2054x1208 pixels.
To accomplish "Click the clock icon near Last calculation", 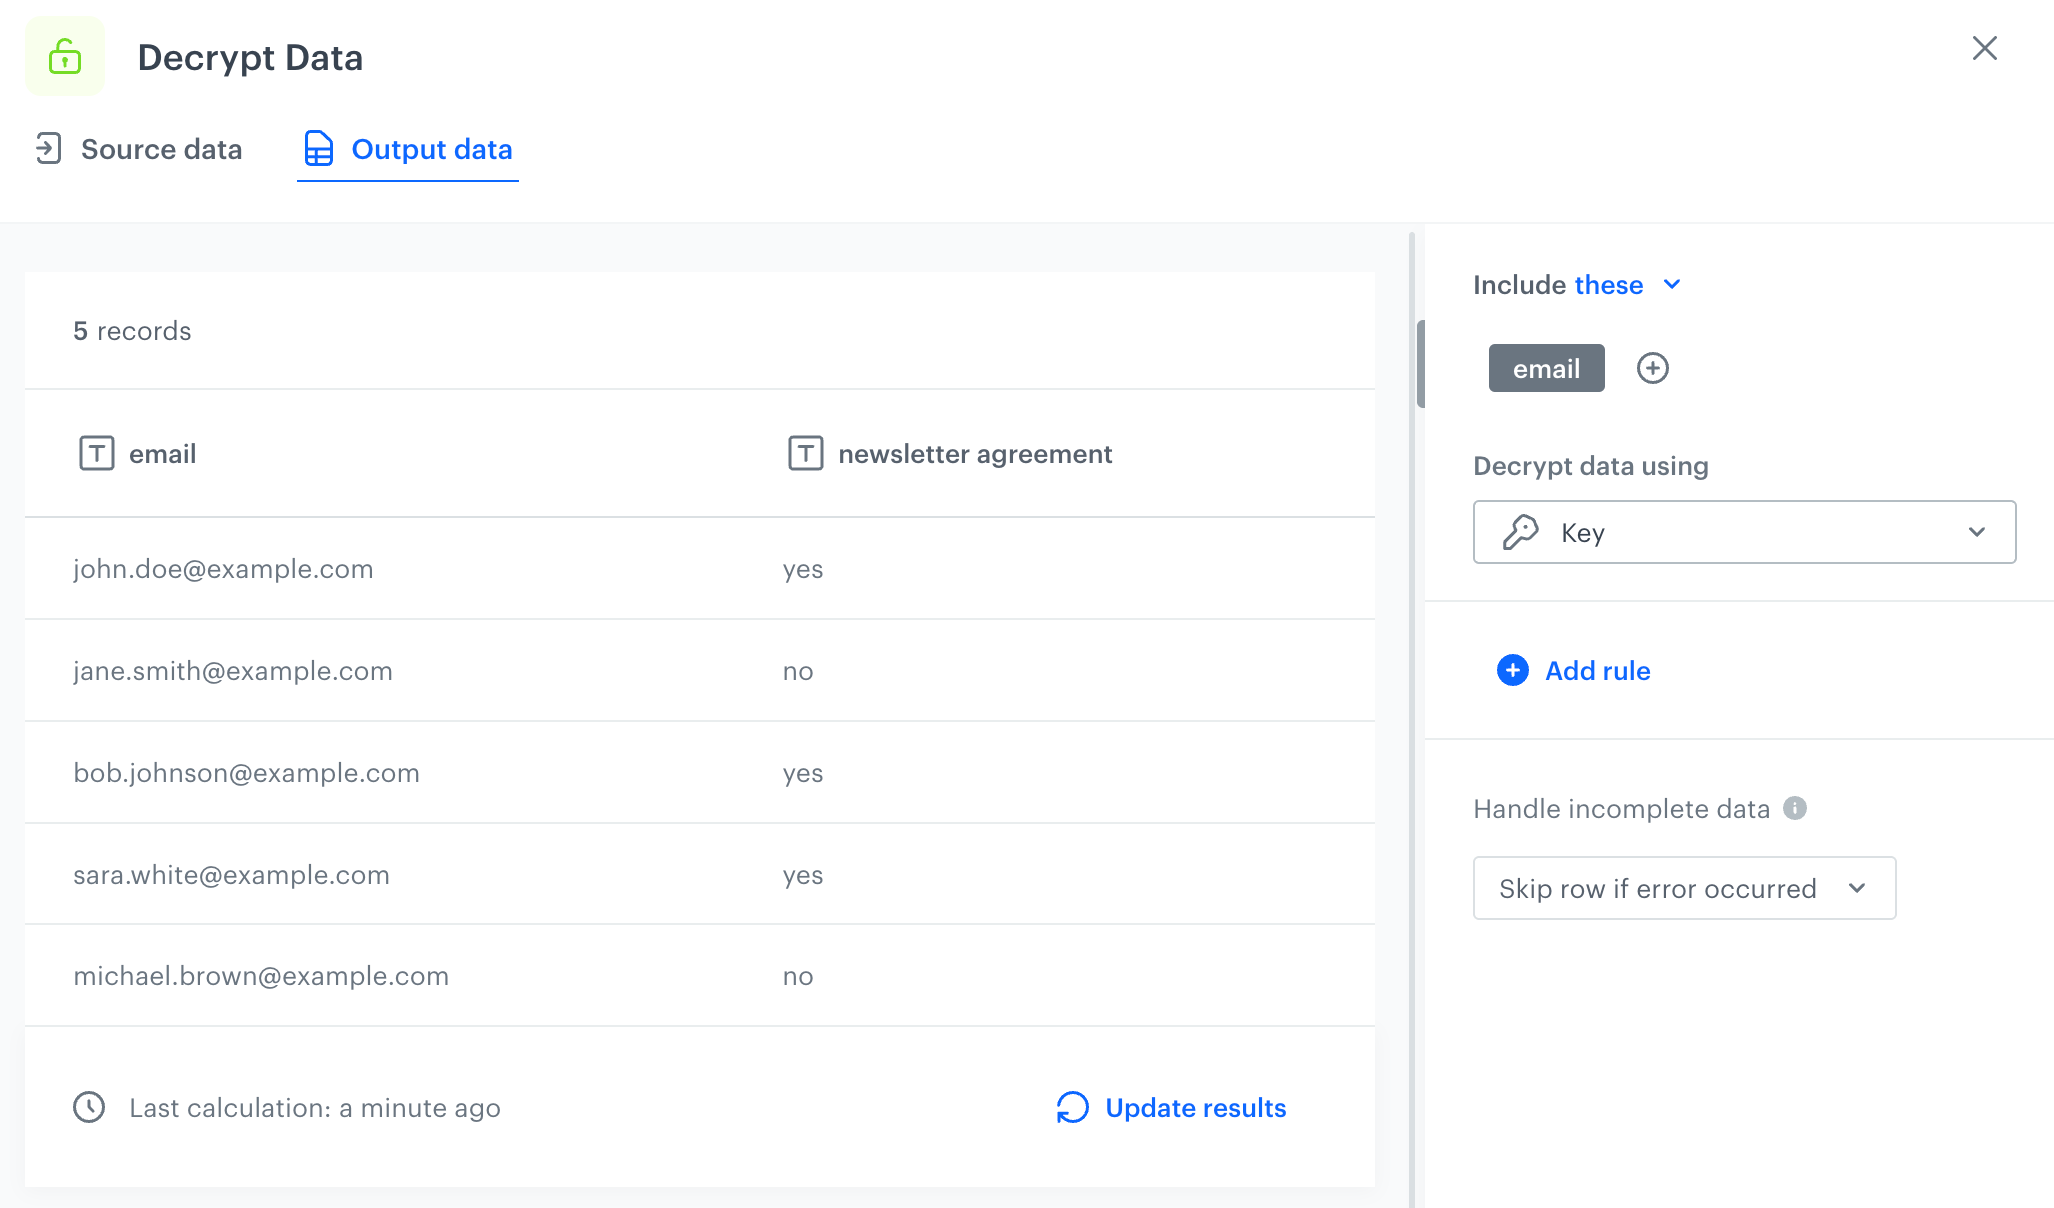I will click(x=89, y=1107).
